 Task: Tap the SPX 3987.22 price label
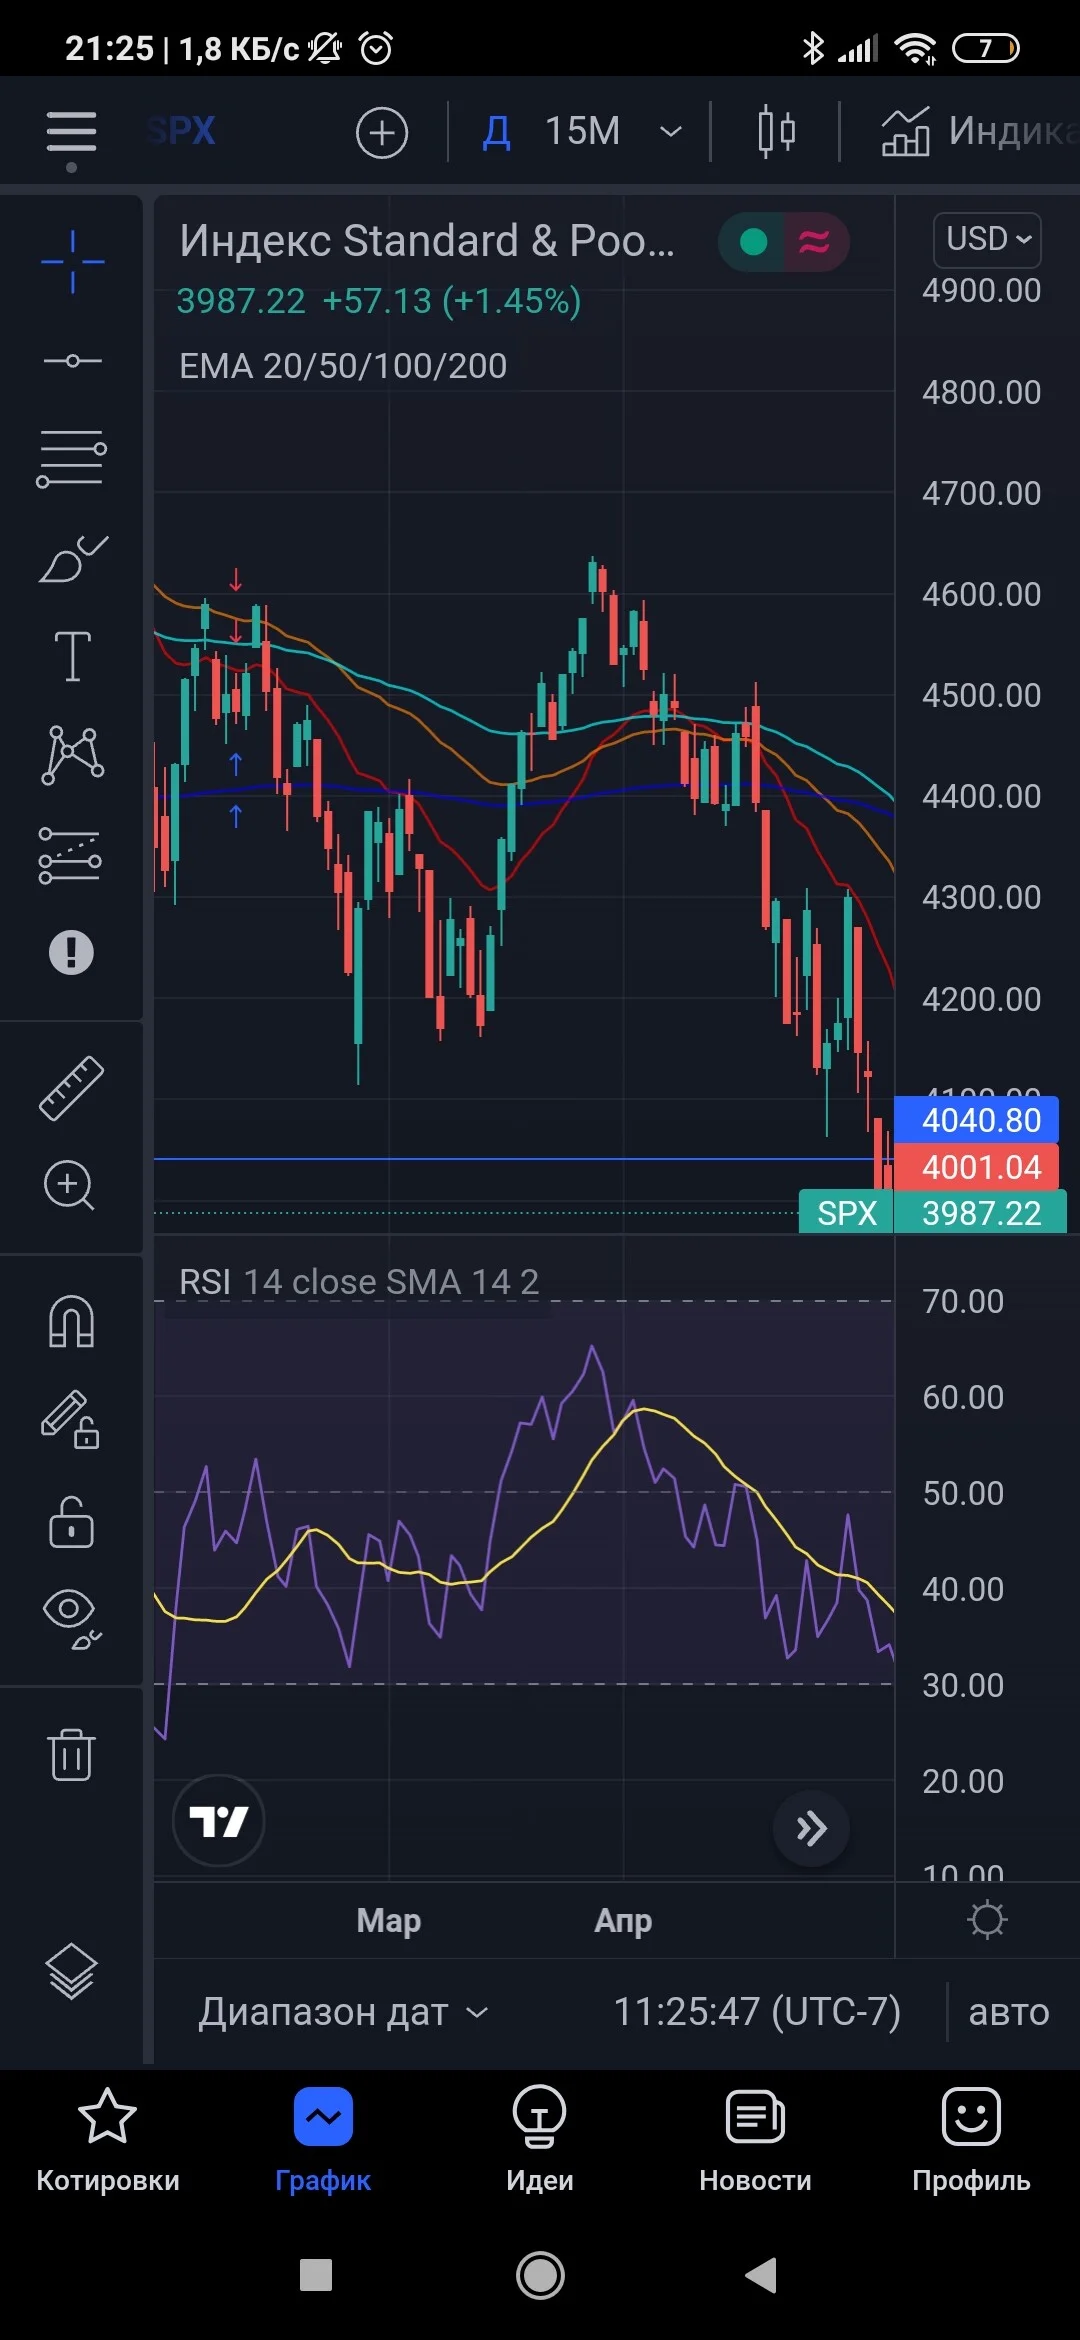click(932, 1212)
